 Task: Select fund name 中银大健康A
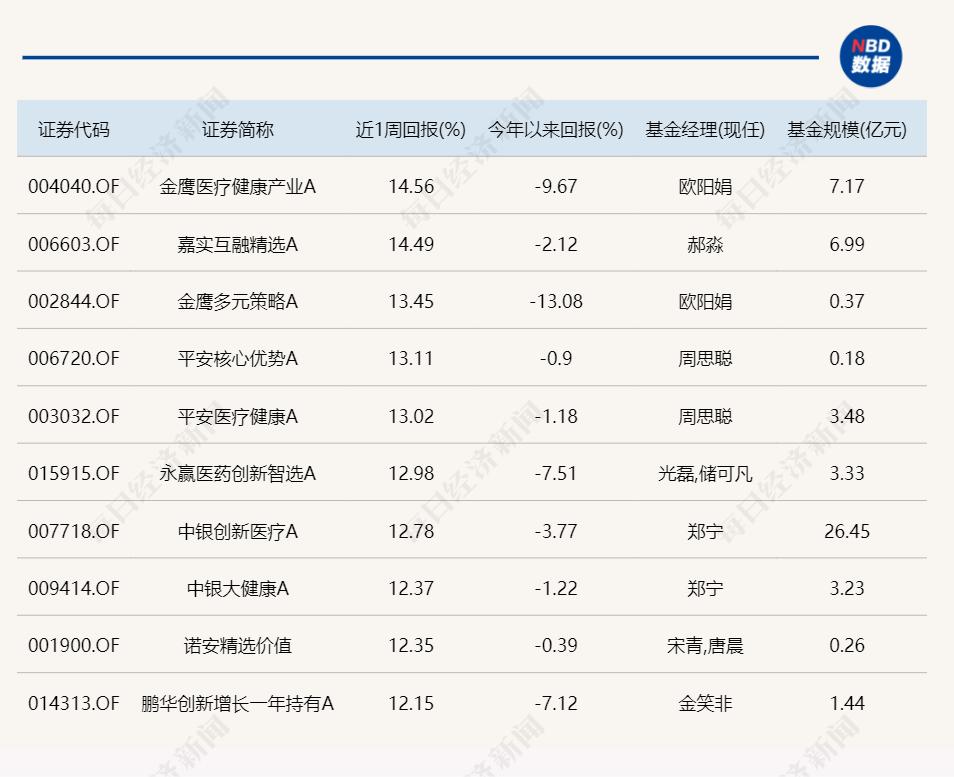tap(237, 589)
